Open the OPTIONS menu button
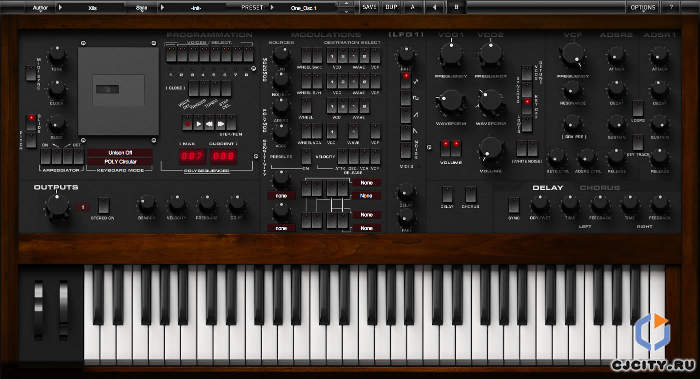 [642, 7]
